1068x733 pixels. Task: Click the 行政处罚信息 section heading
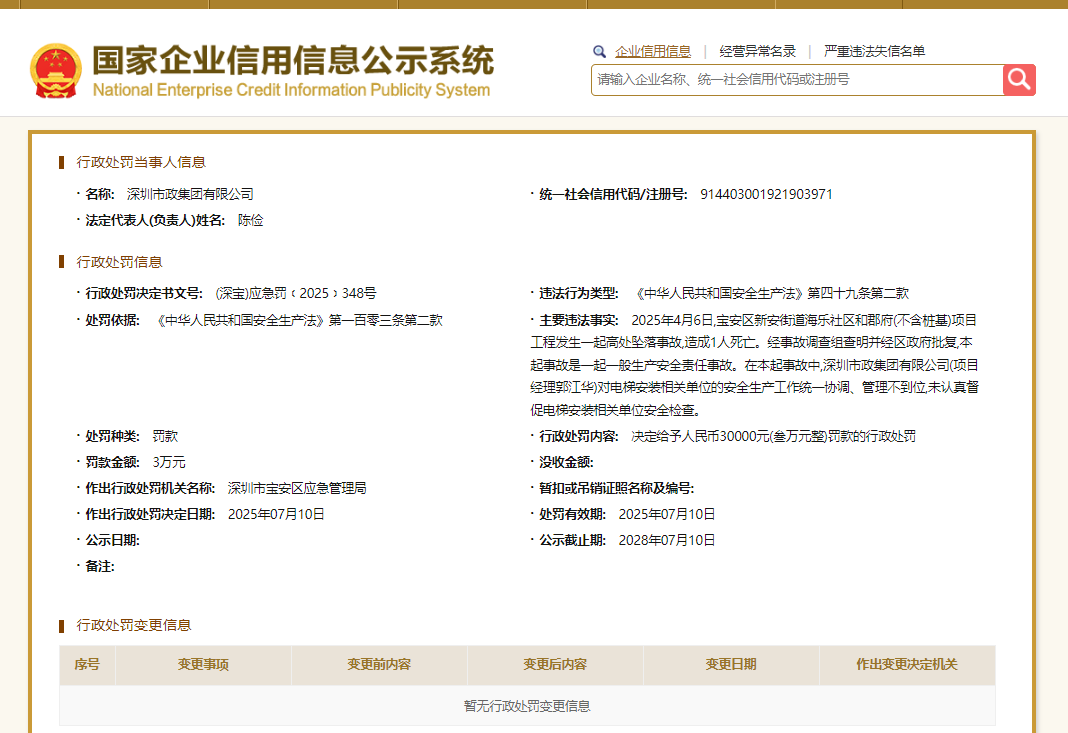(119, 262)
